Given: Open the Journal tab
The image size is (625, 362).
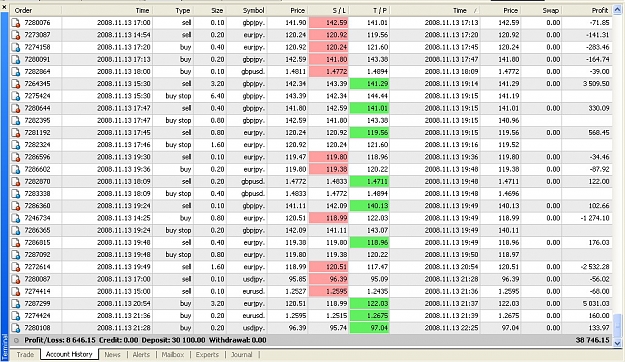Looking at the screenshot, I should [x=242, y=354].
